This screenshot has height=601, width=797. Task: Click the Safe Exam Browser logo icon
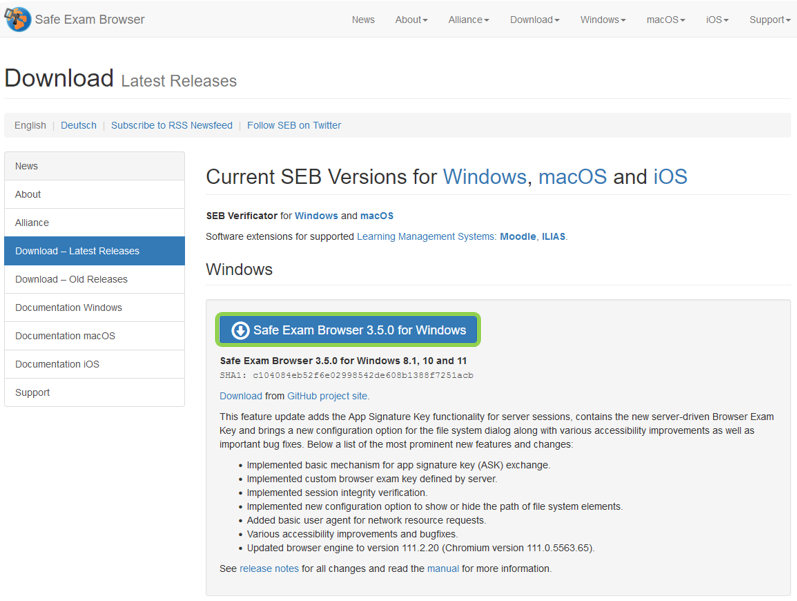pyautogui.click(x=17, y=19)
